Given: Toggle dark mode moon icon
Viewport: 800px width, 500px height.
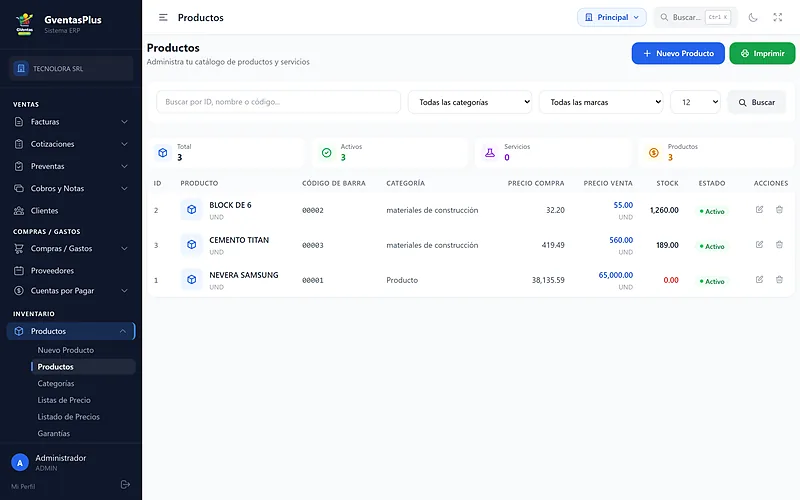Looking at the screenshot, I should point(753,17).
